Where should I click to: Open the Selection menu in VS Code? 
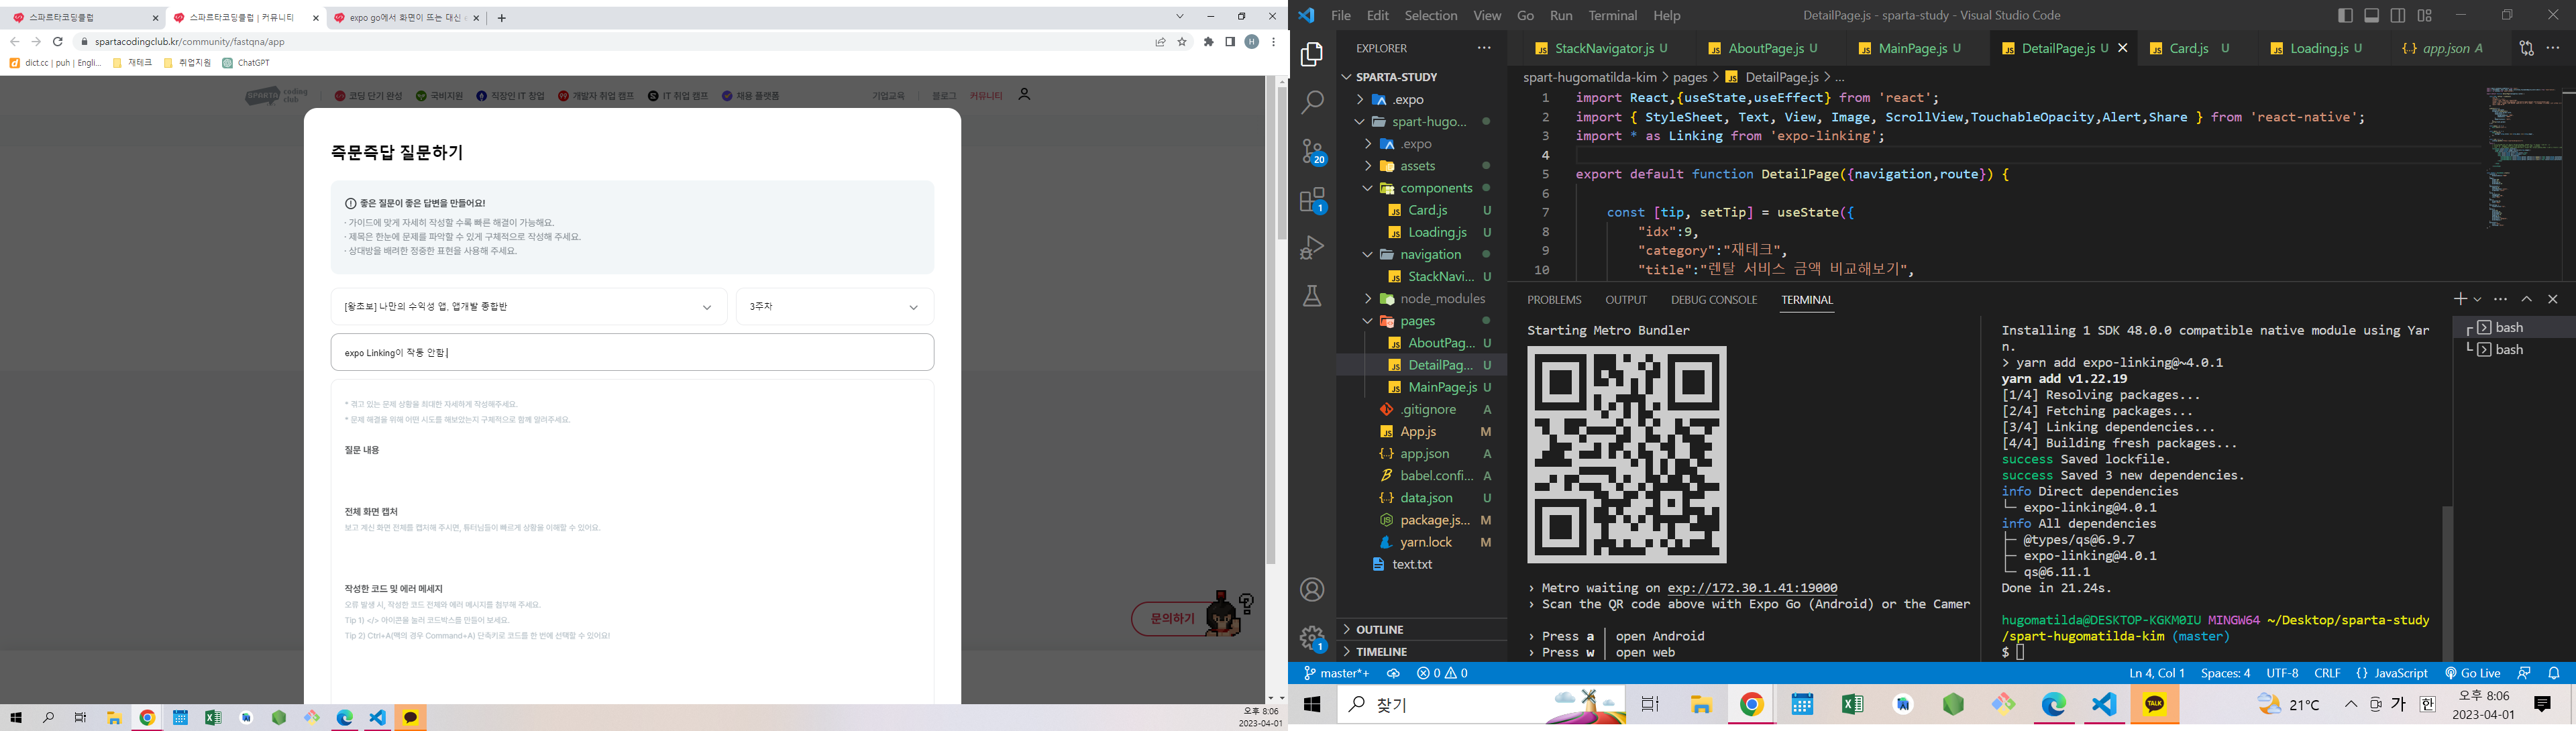tap(1430, 15)
